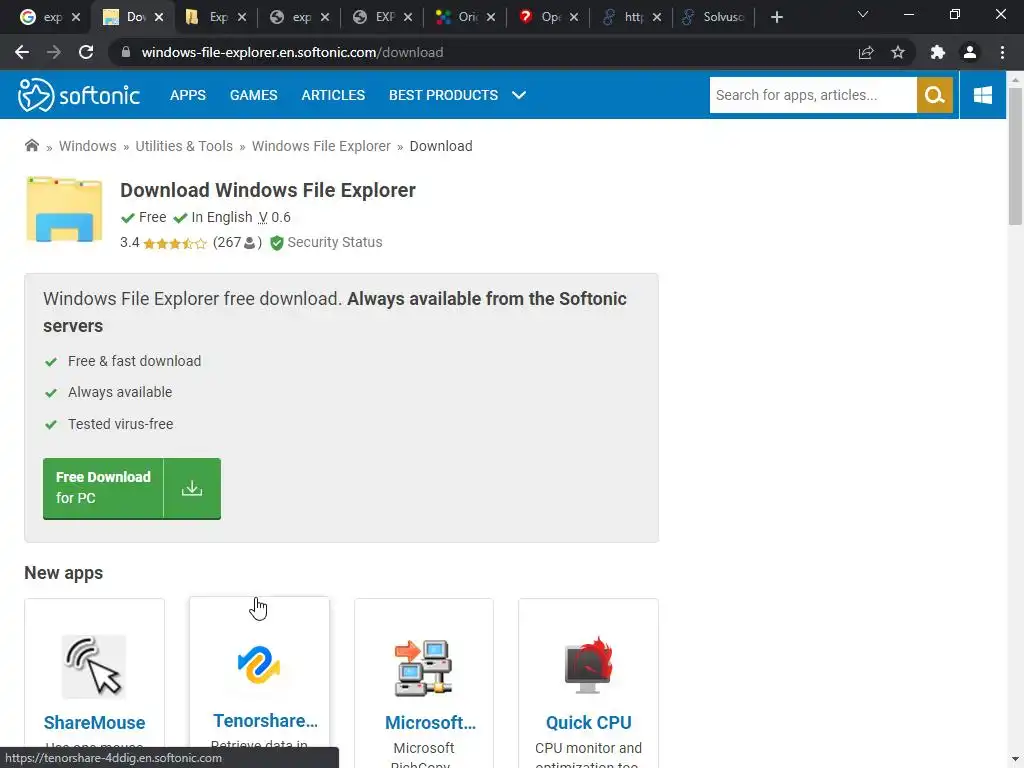The width and height of the screenshot is (1024, 768).
Task: Open BEST PRODUCTS menu
Action: pyautogui.click(x=443, y=95)
